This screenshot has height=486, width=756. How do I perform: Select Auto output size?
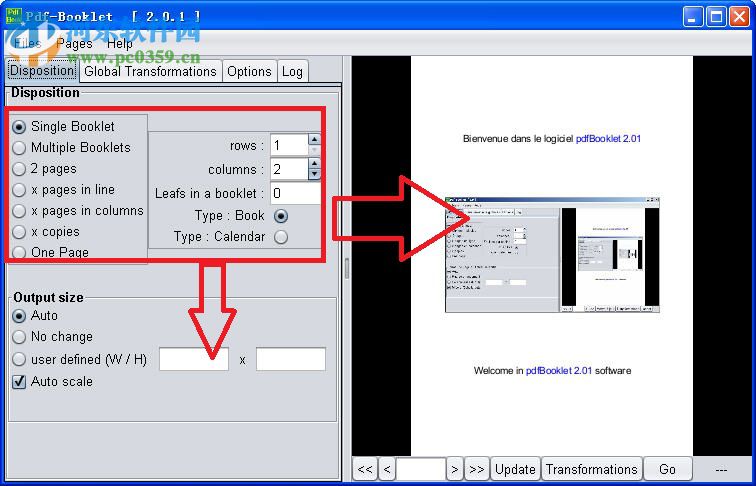pyautogui.click(x=19, y=316)
